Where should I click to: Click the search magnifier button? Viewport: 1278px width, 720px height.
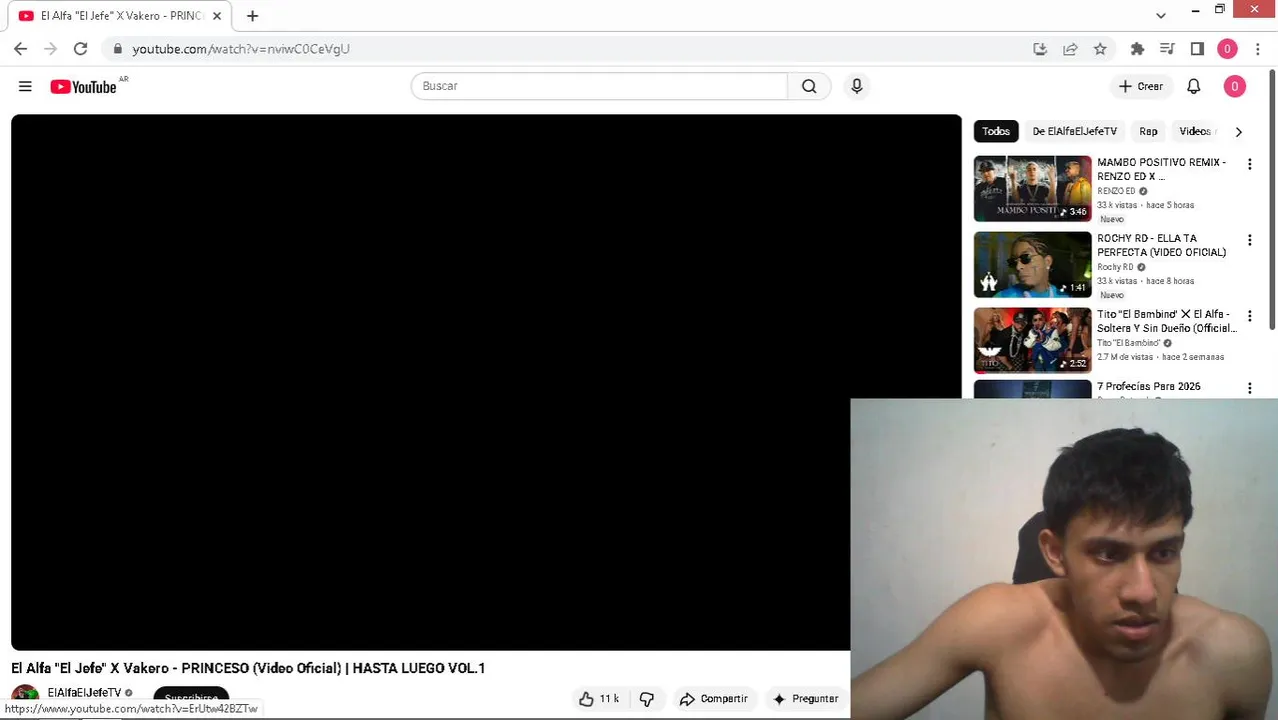[x=809, y=86]
